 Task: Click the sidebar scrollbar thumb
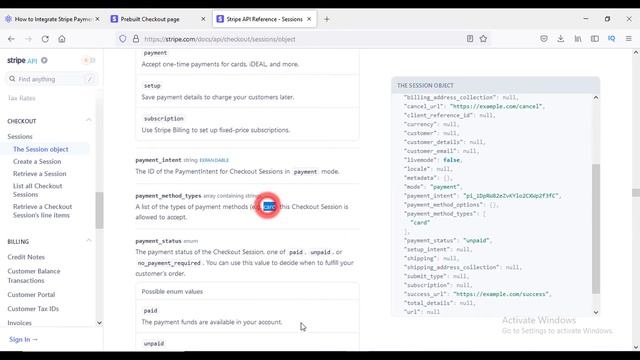pyautogui.click(x=99, y=210)
